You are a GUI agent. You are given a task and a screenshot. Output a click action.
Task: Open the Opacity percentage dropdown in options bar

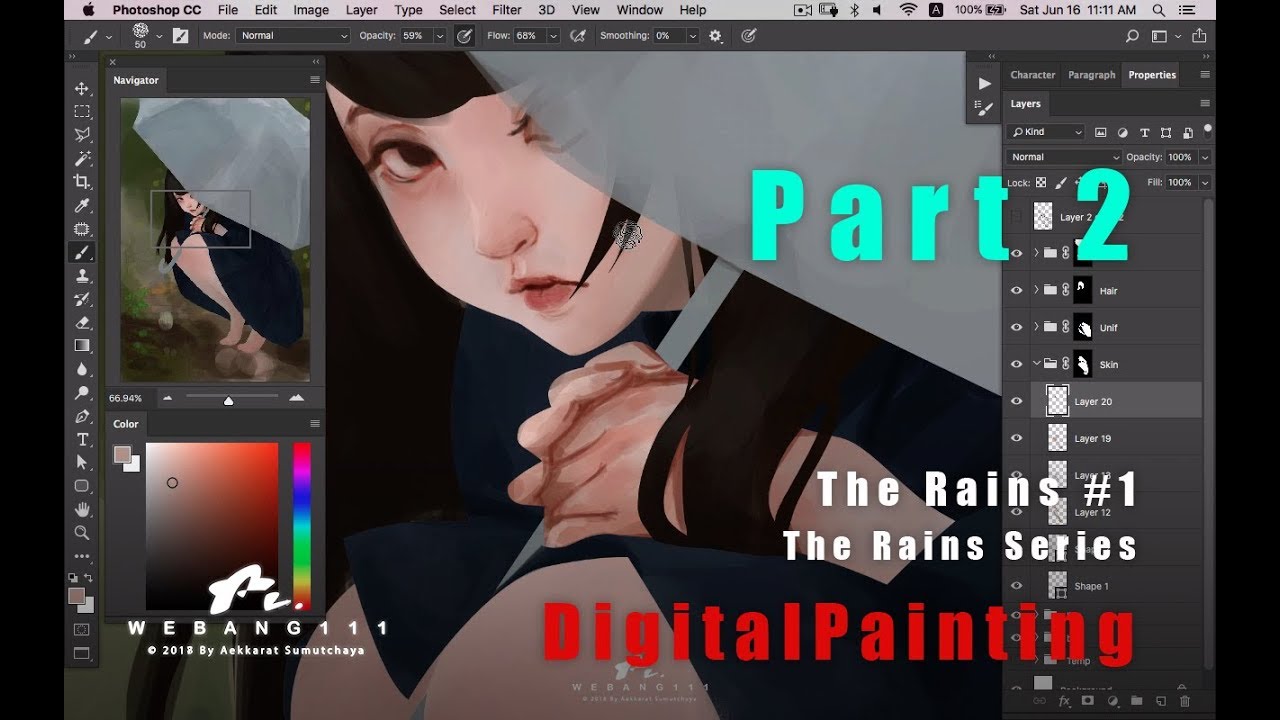point(439,36)
